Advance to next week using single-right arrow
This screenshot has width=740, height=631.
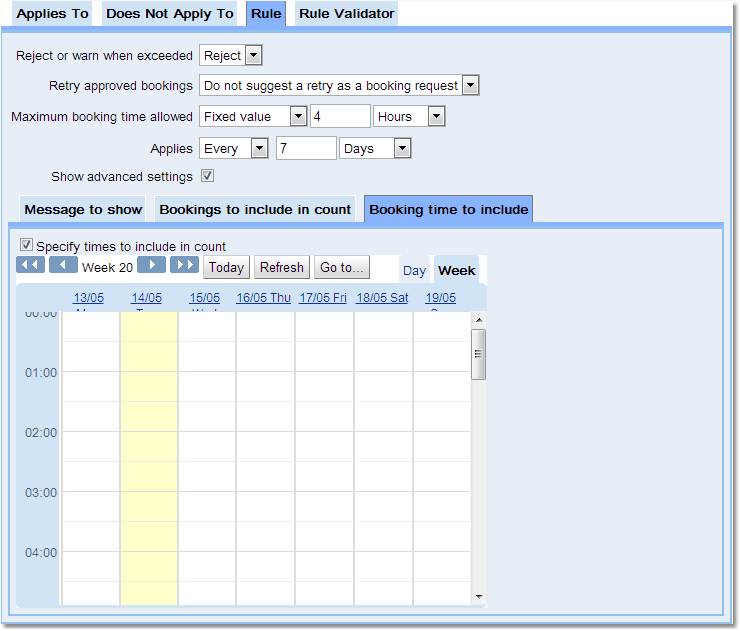coord(151,265)
